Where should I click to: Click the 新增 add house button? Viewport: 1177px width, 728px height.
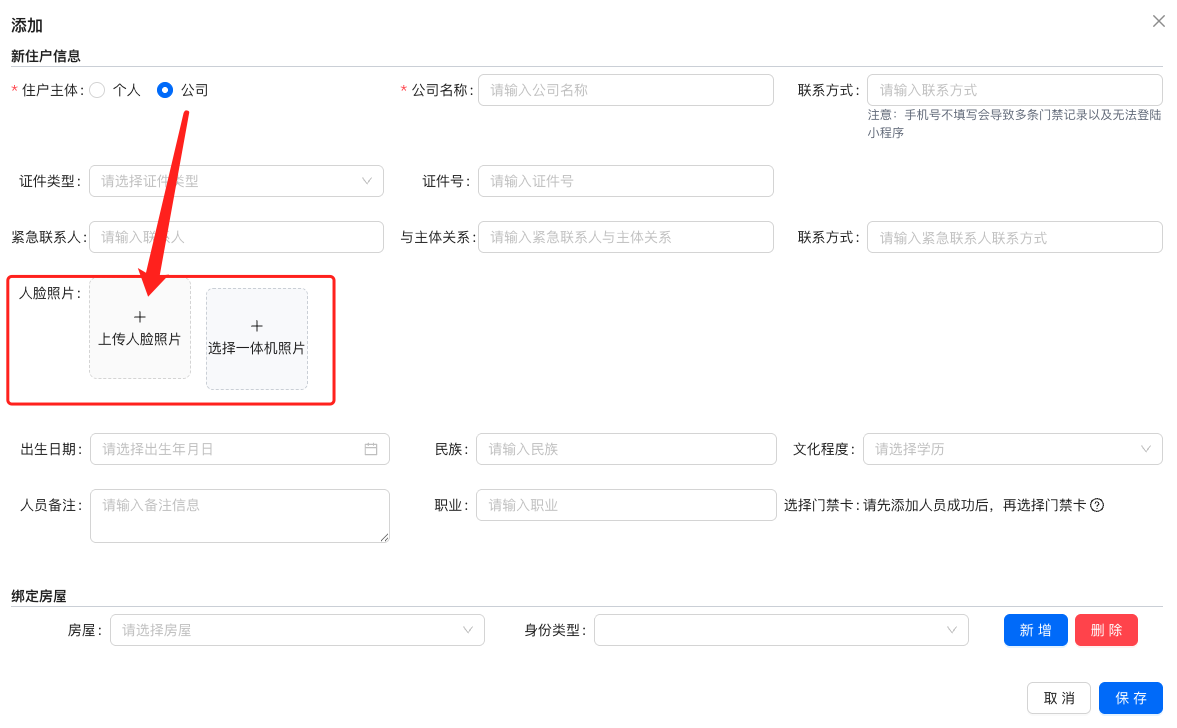(x=1035, y=630)
